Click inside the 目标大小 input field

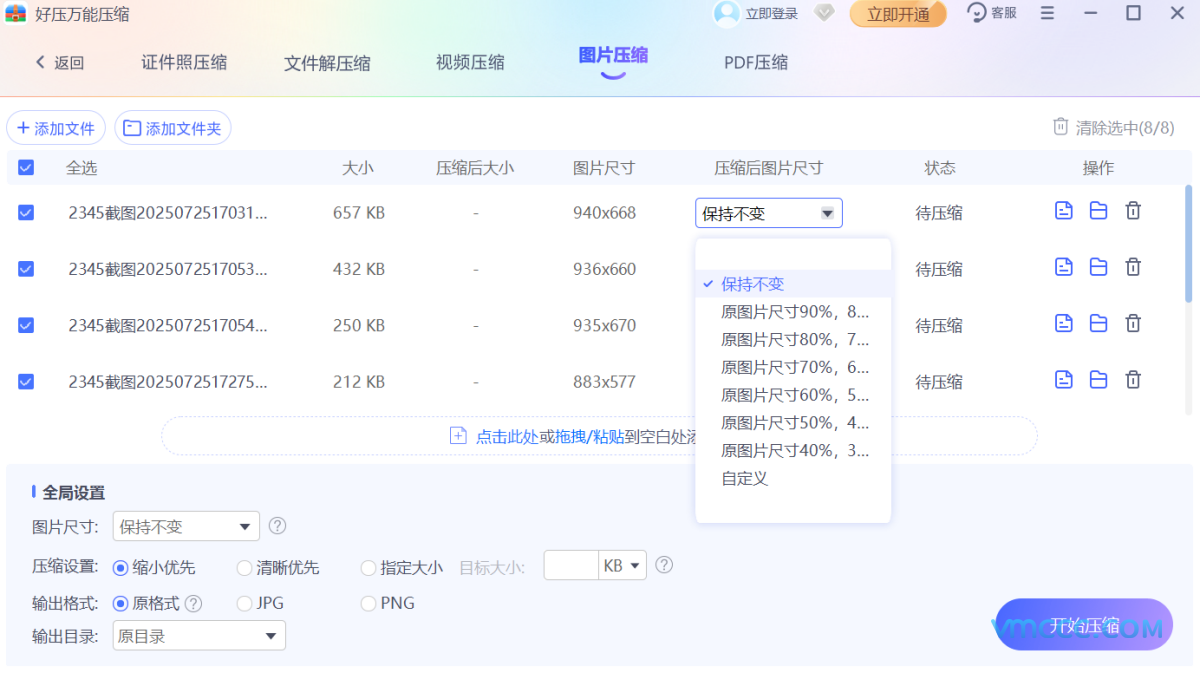coord(570,565)
